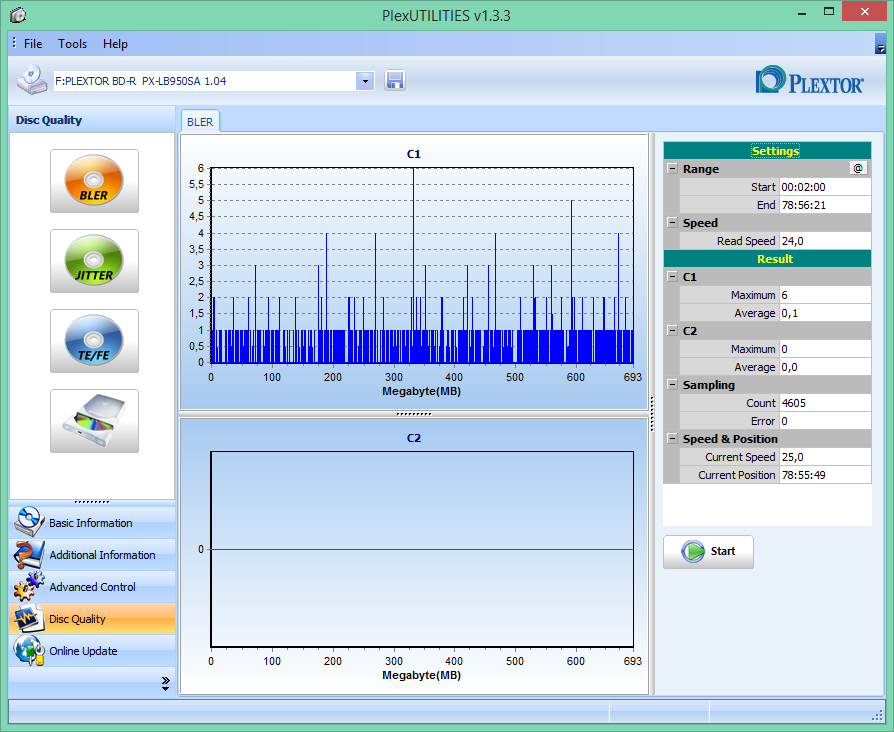Click the Current Speed value 25,0
This screenshot has width=894, height=732.
pyautogui.click(x=825, y=457)
